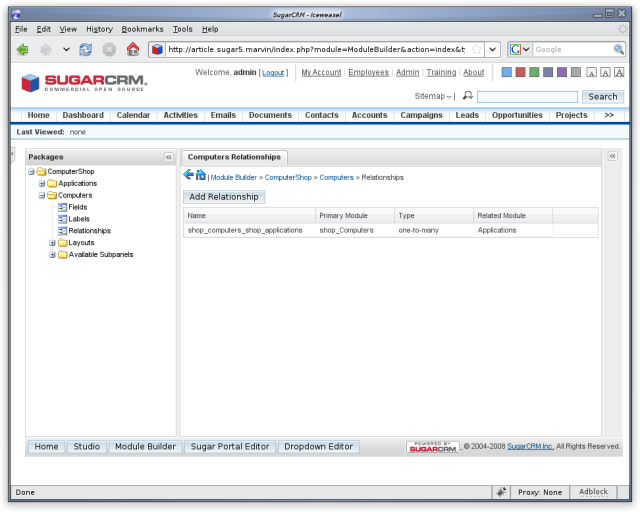Open the Admin link

pos(407,72)
